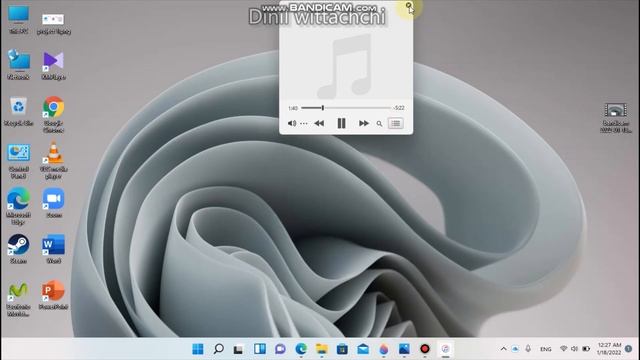Select the Microsoft Edge desktop shortcut
Image resolution: width=640 pixels, height=360 pixels.
(x=18, y=206)
